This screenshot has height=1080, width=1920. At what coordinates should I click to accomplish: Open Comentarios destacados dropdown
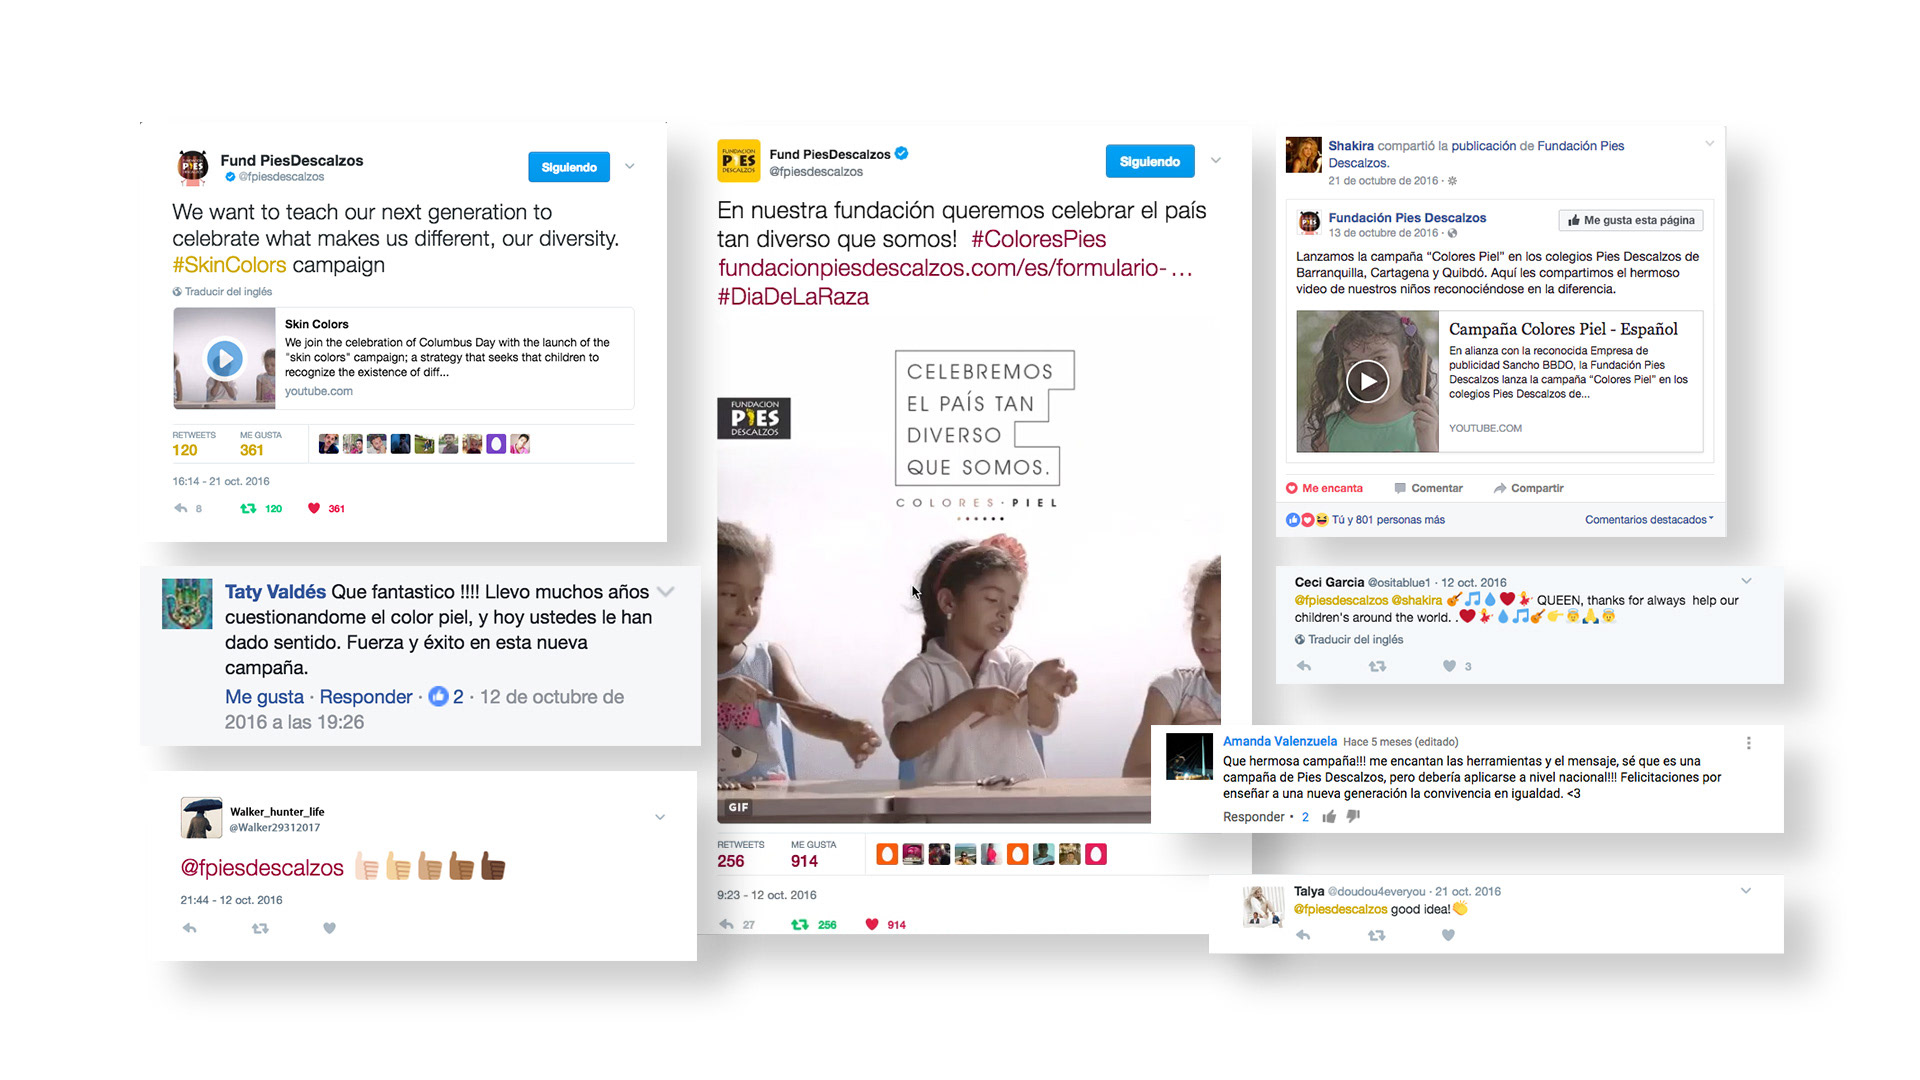click(1648, 519)
